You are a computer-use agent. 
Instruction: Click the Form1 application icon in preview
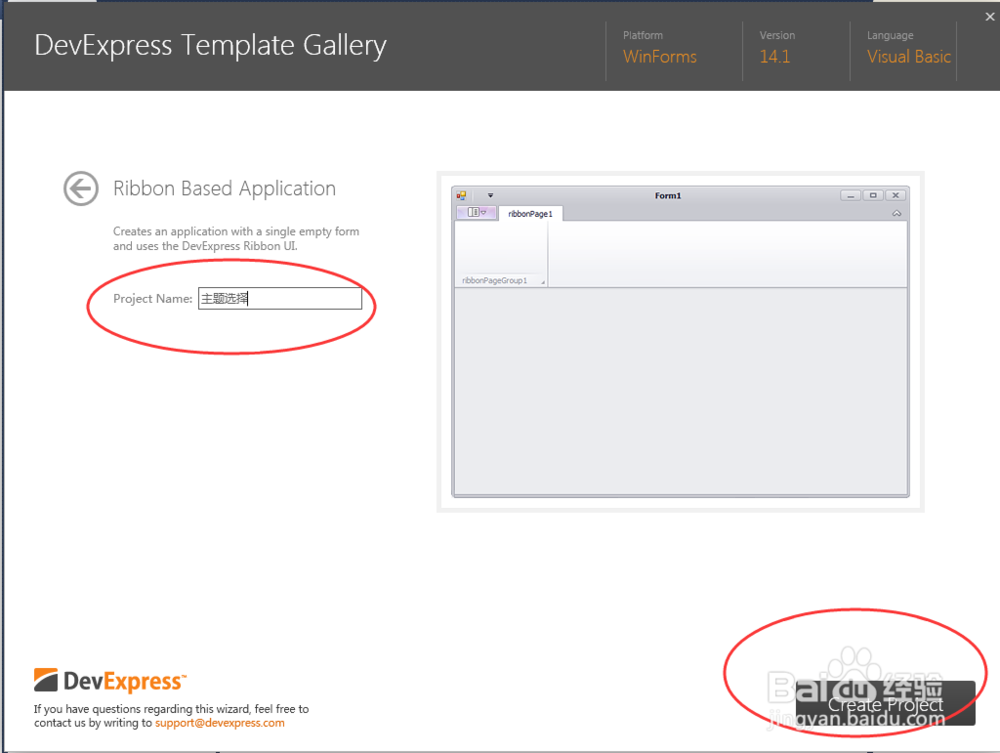[x=461, y=196]
